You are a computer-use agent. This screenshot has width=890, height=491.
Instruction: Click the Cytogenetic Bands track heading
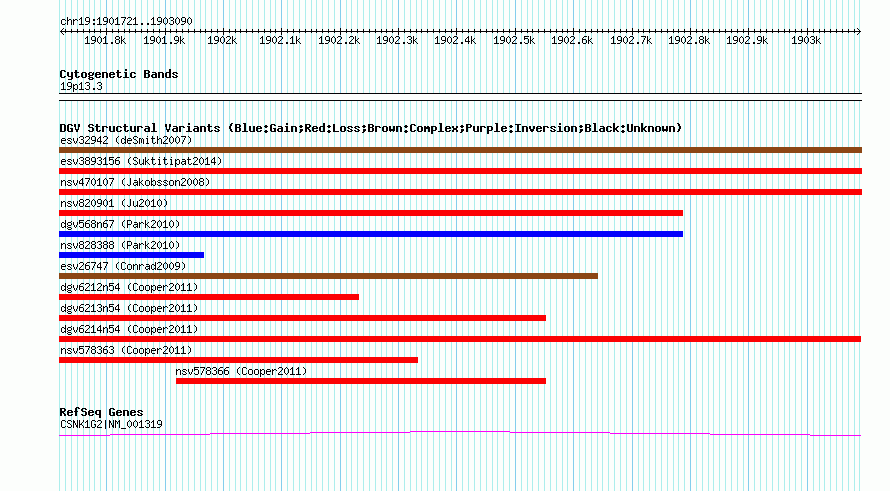pyautogui.click(x=119, y=74)
